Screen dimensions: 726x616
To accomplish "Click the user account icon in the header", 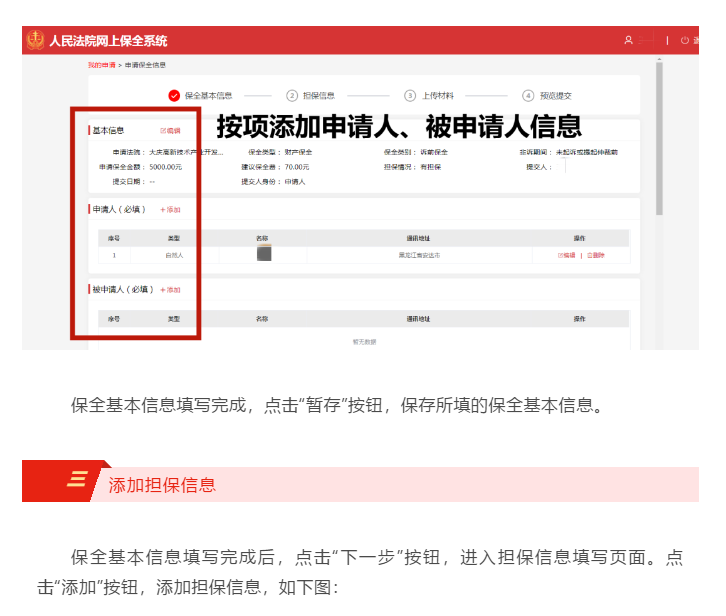I will [x=628, y=41].
